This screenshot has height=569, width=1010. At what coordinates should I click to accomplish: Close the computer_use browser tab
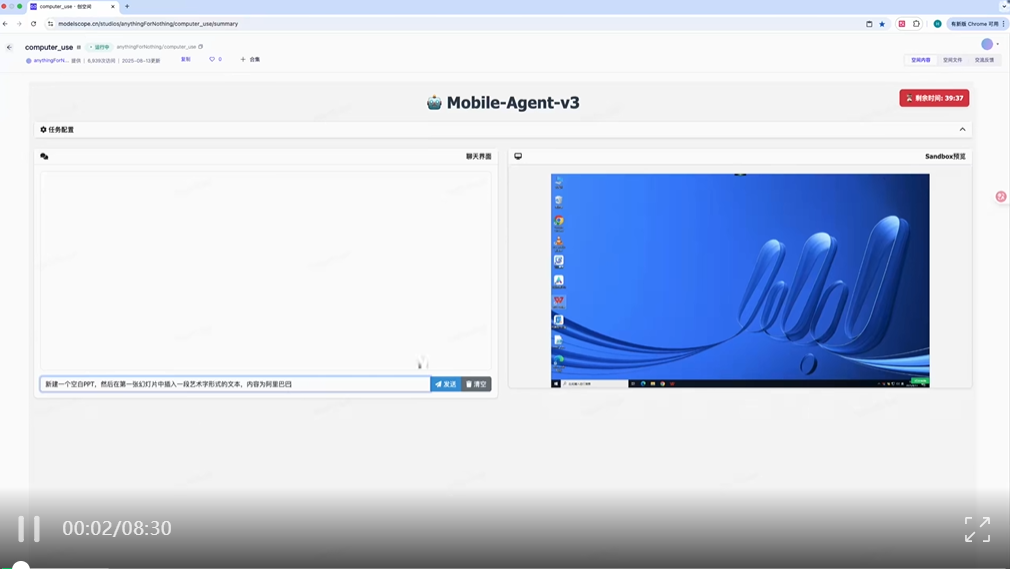pyautogui.click(x=113, y=6)
